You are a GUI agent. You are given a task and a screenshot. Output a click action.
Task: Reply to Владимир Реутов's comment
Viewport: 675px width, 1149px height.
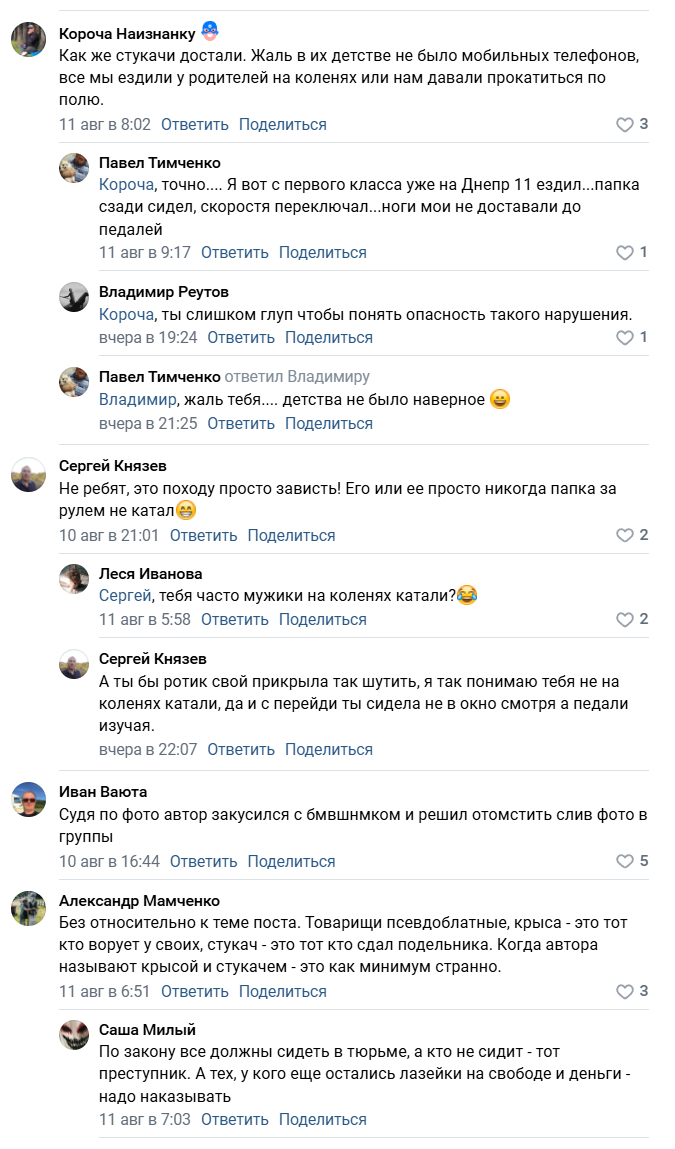[x=241, y=338]
